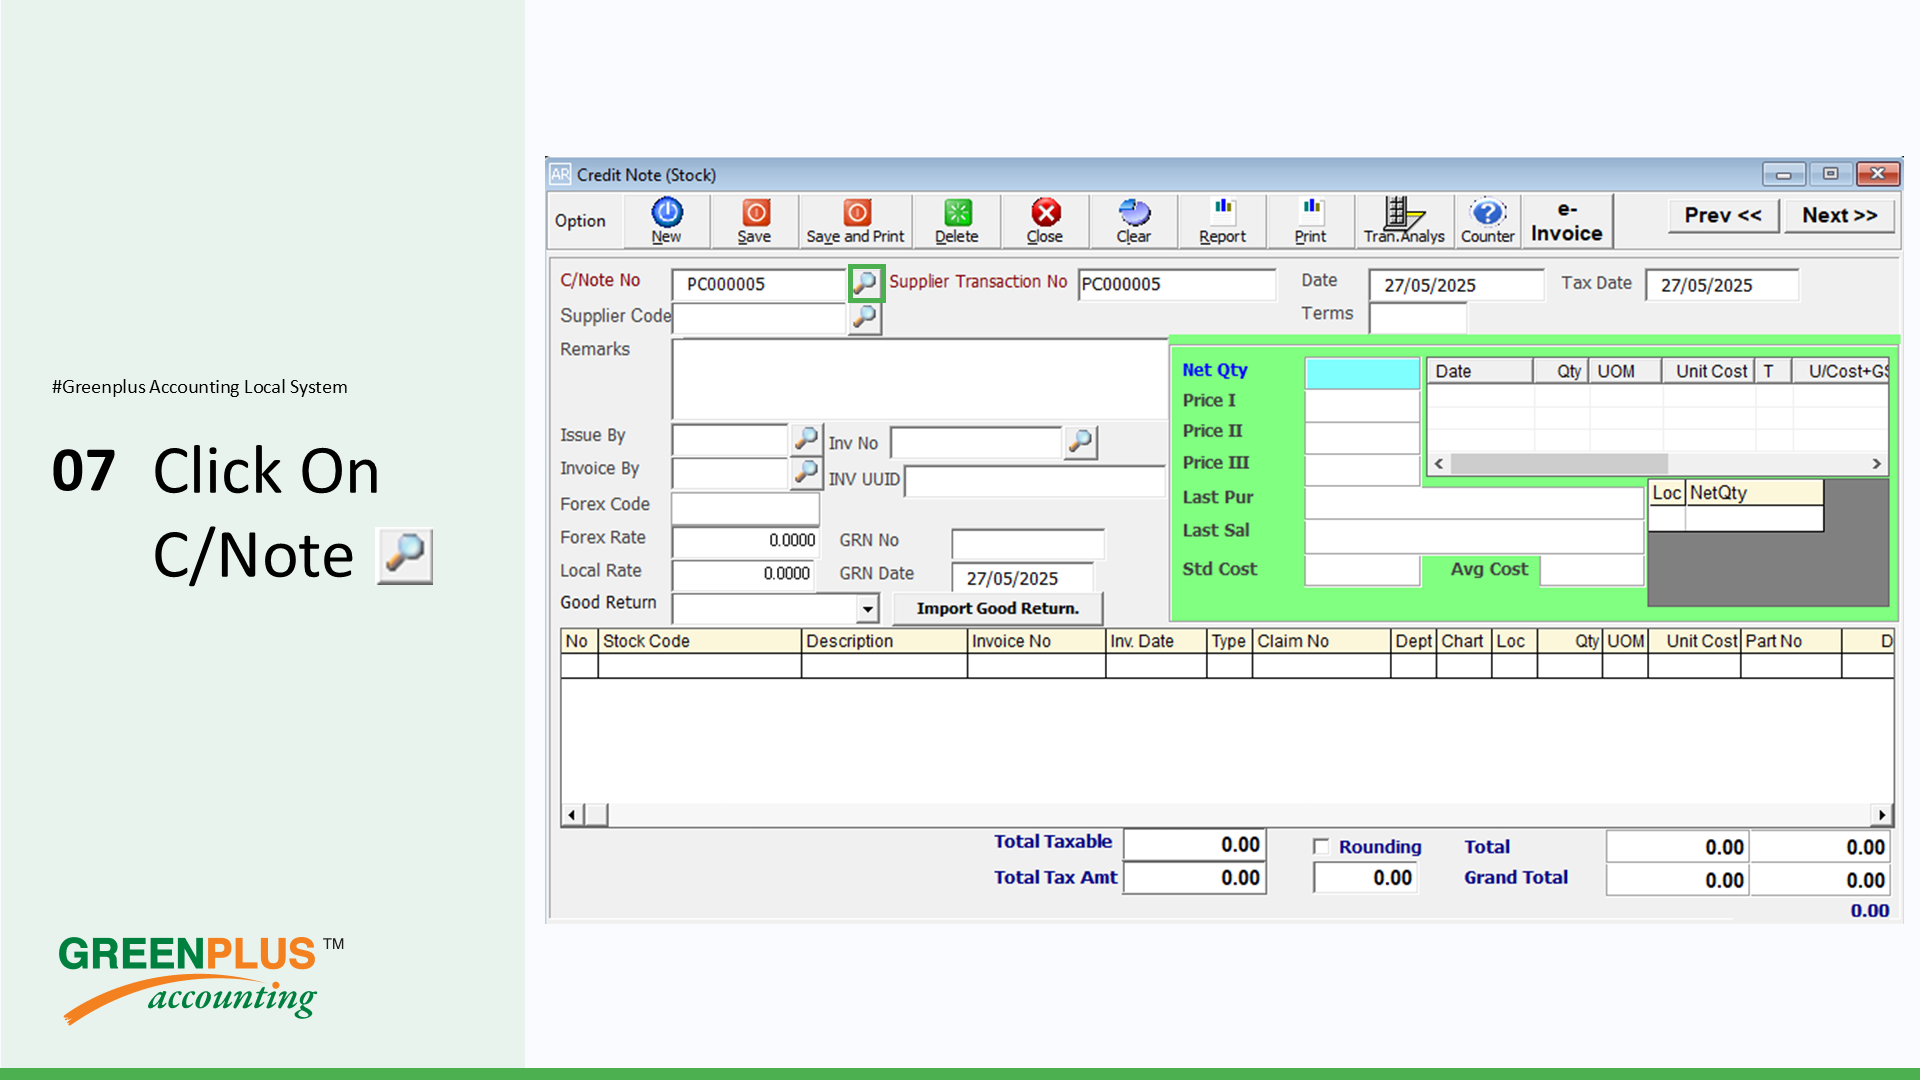Viewport: 1920px width, 1080px height.
Task: Click the Print toolbar icon
Action: (1311, 220)
